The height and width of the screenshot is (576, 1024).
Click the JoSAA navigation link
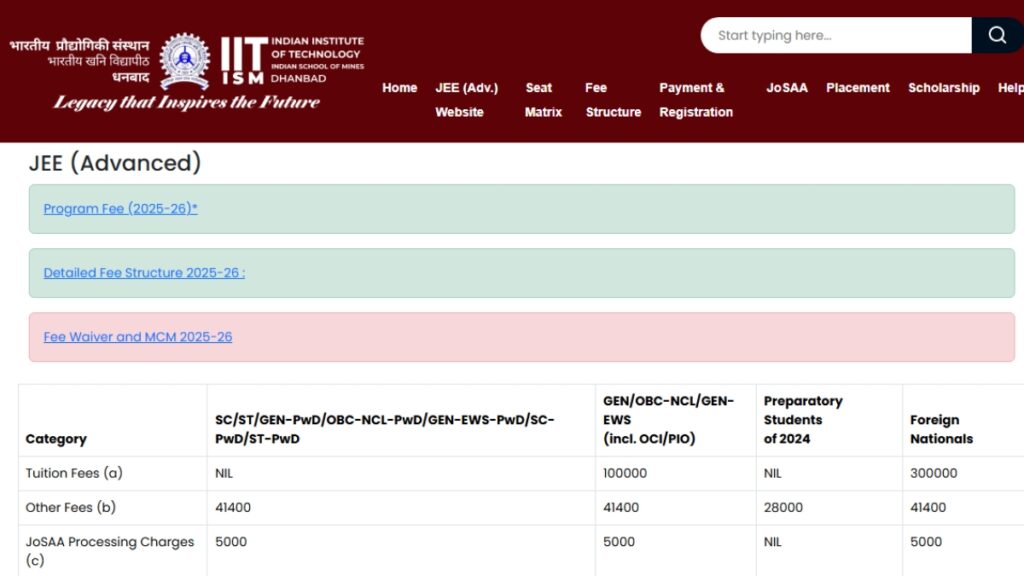point(786,88)
